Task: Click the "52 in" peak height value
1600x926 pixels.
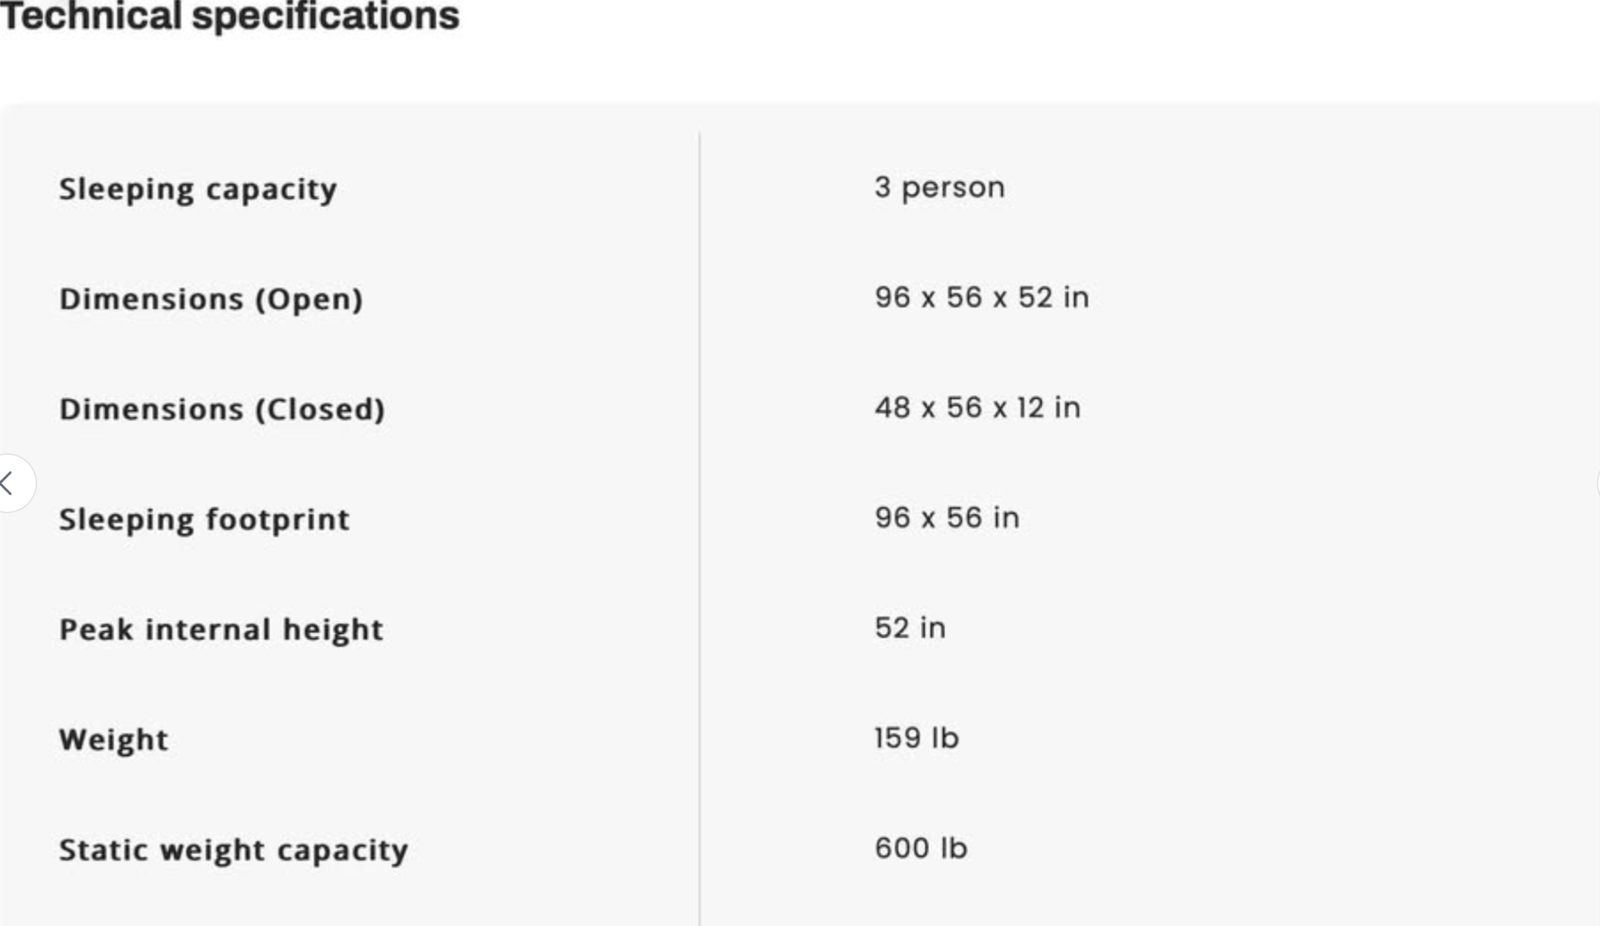Action: click(x=910, y=627)
